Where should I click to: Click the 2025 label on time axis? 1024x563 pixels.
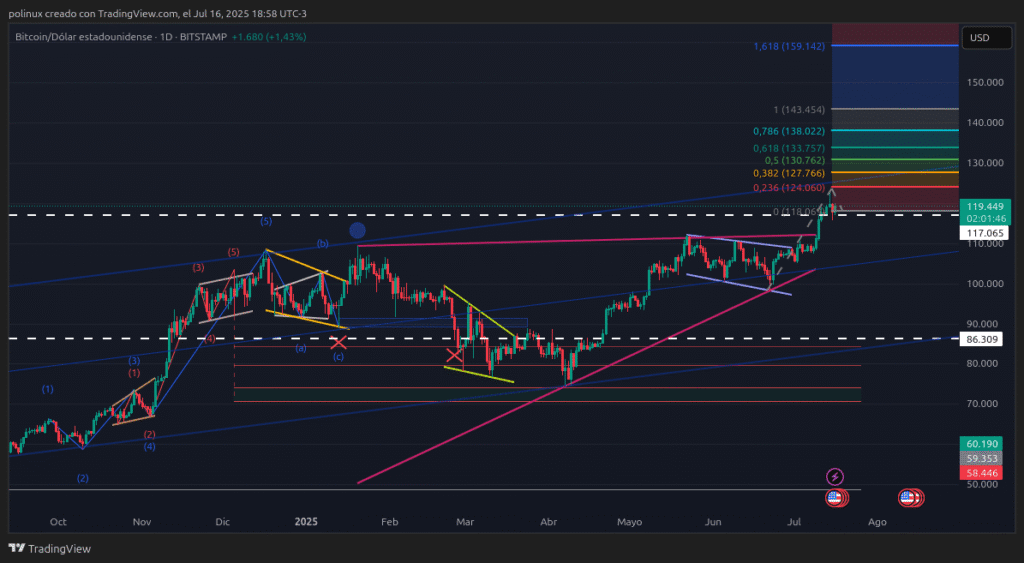tap(307, 522)
